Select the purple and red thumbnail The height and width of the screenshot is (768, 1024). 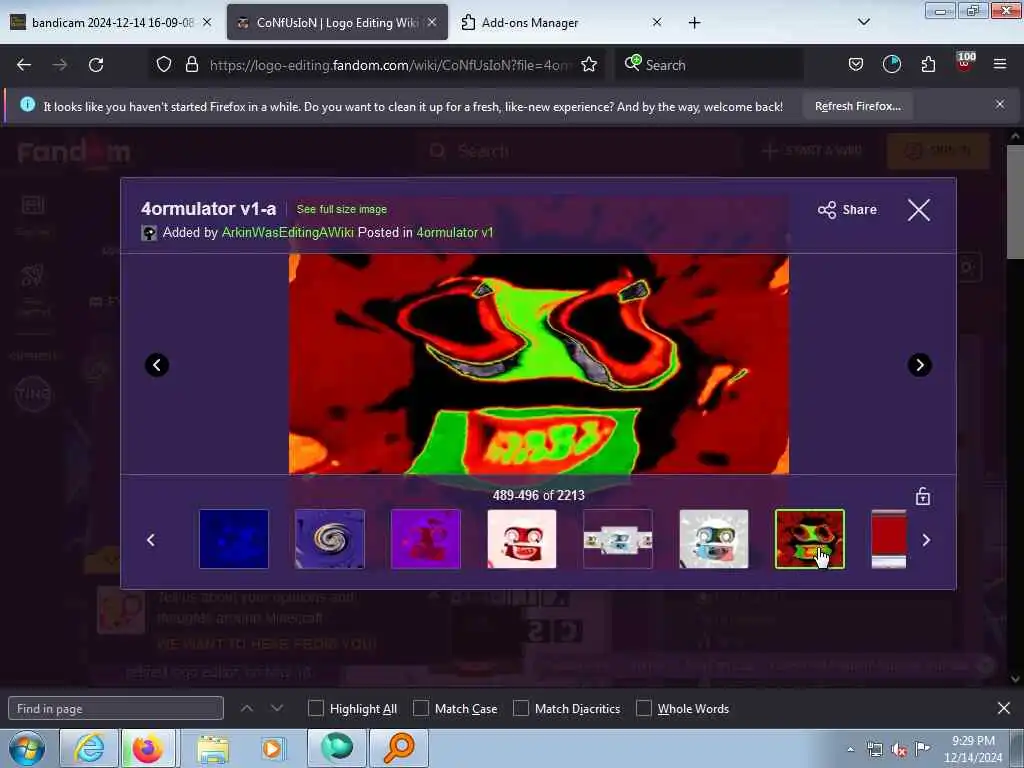426,539
